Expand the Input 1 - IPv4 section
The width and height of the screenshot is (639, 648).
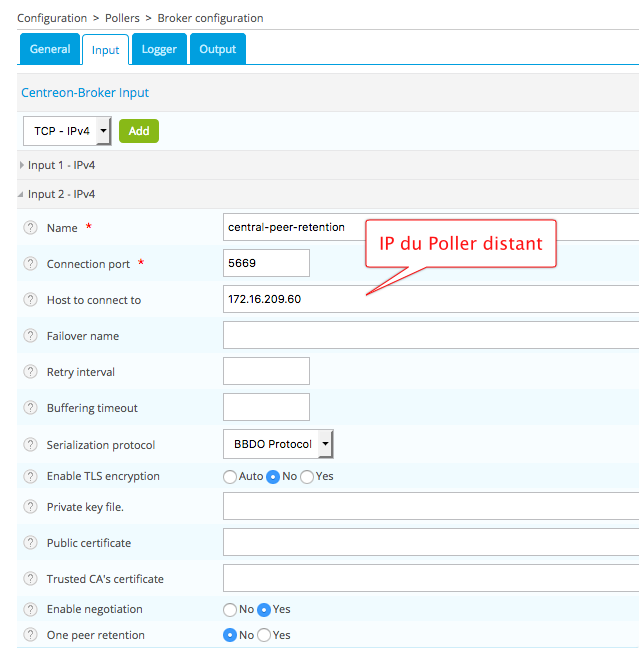(61, 165)
